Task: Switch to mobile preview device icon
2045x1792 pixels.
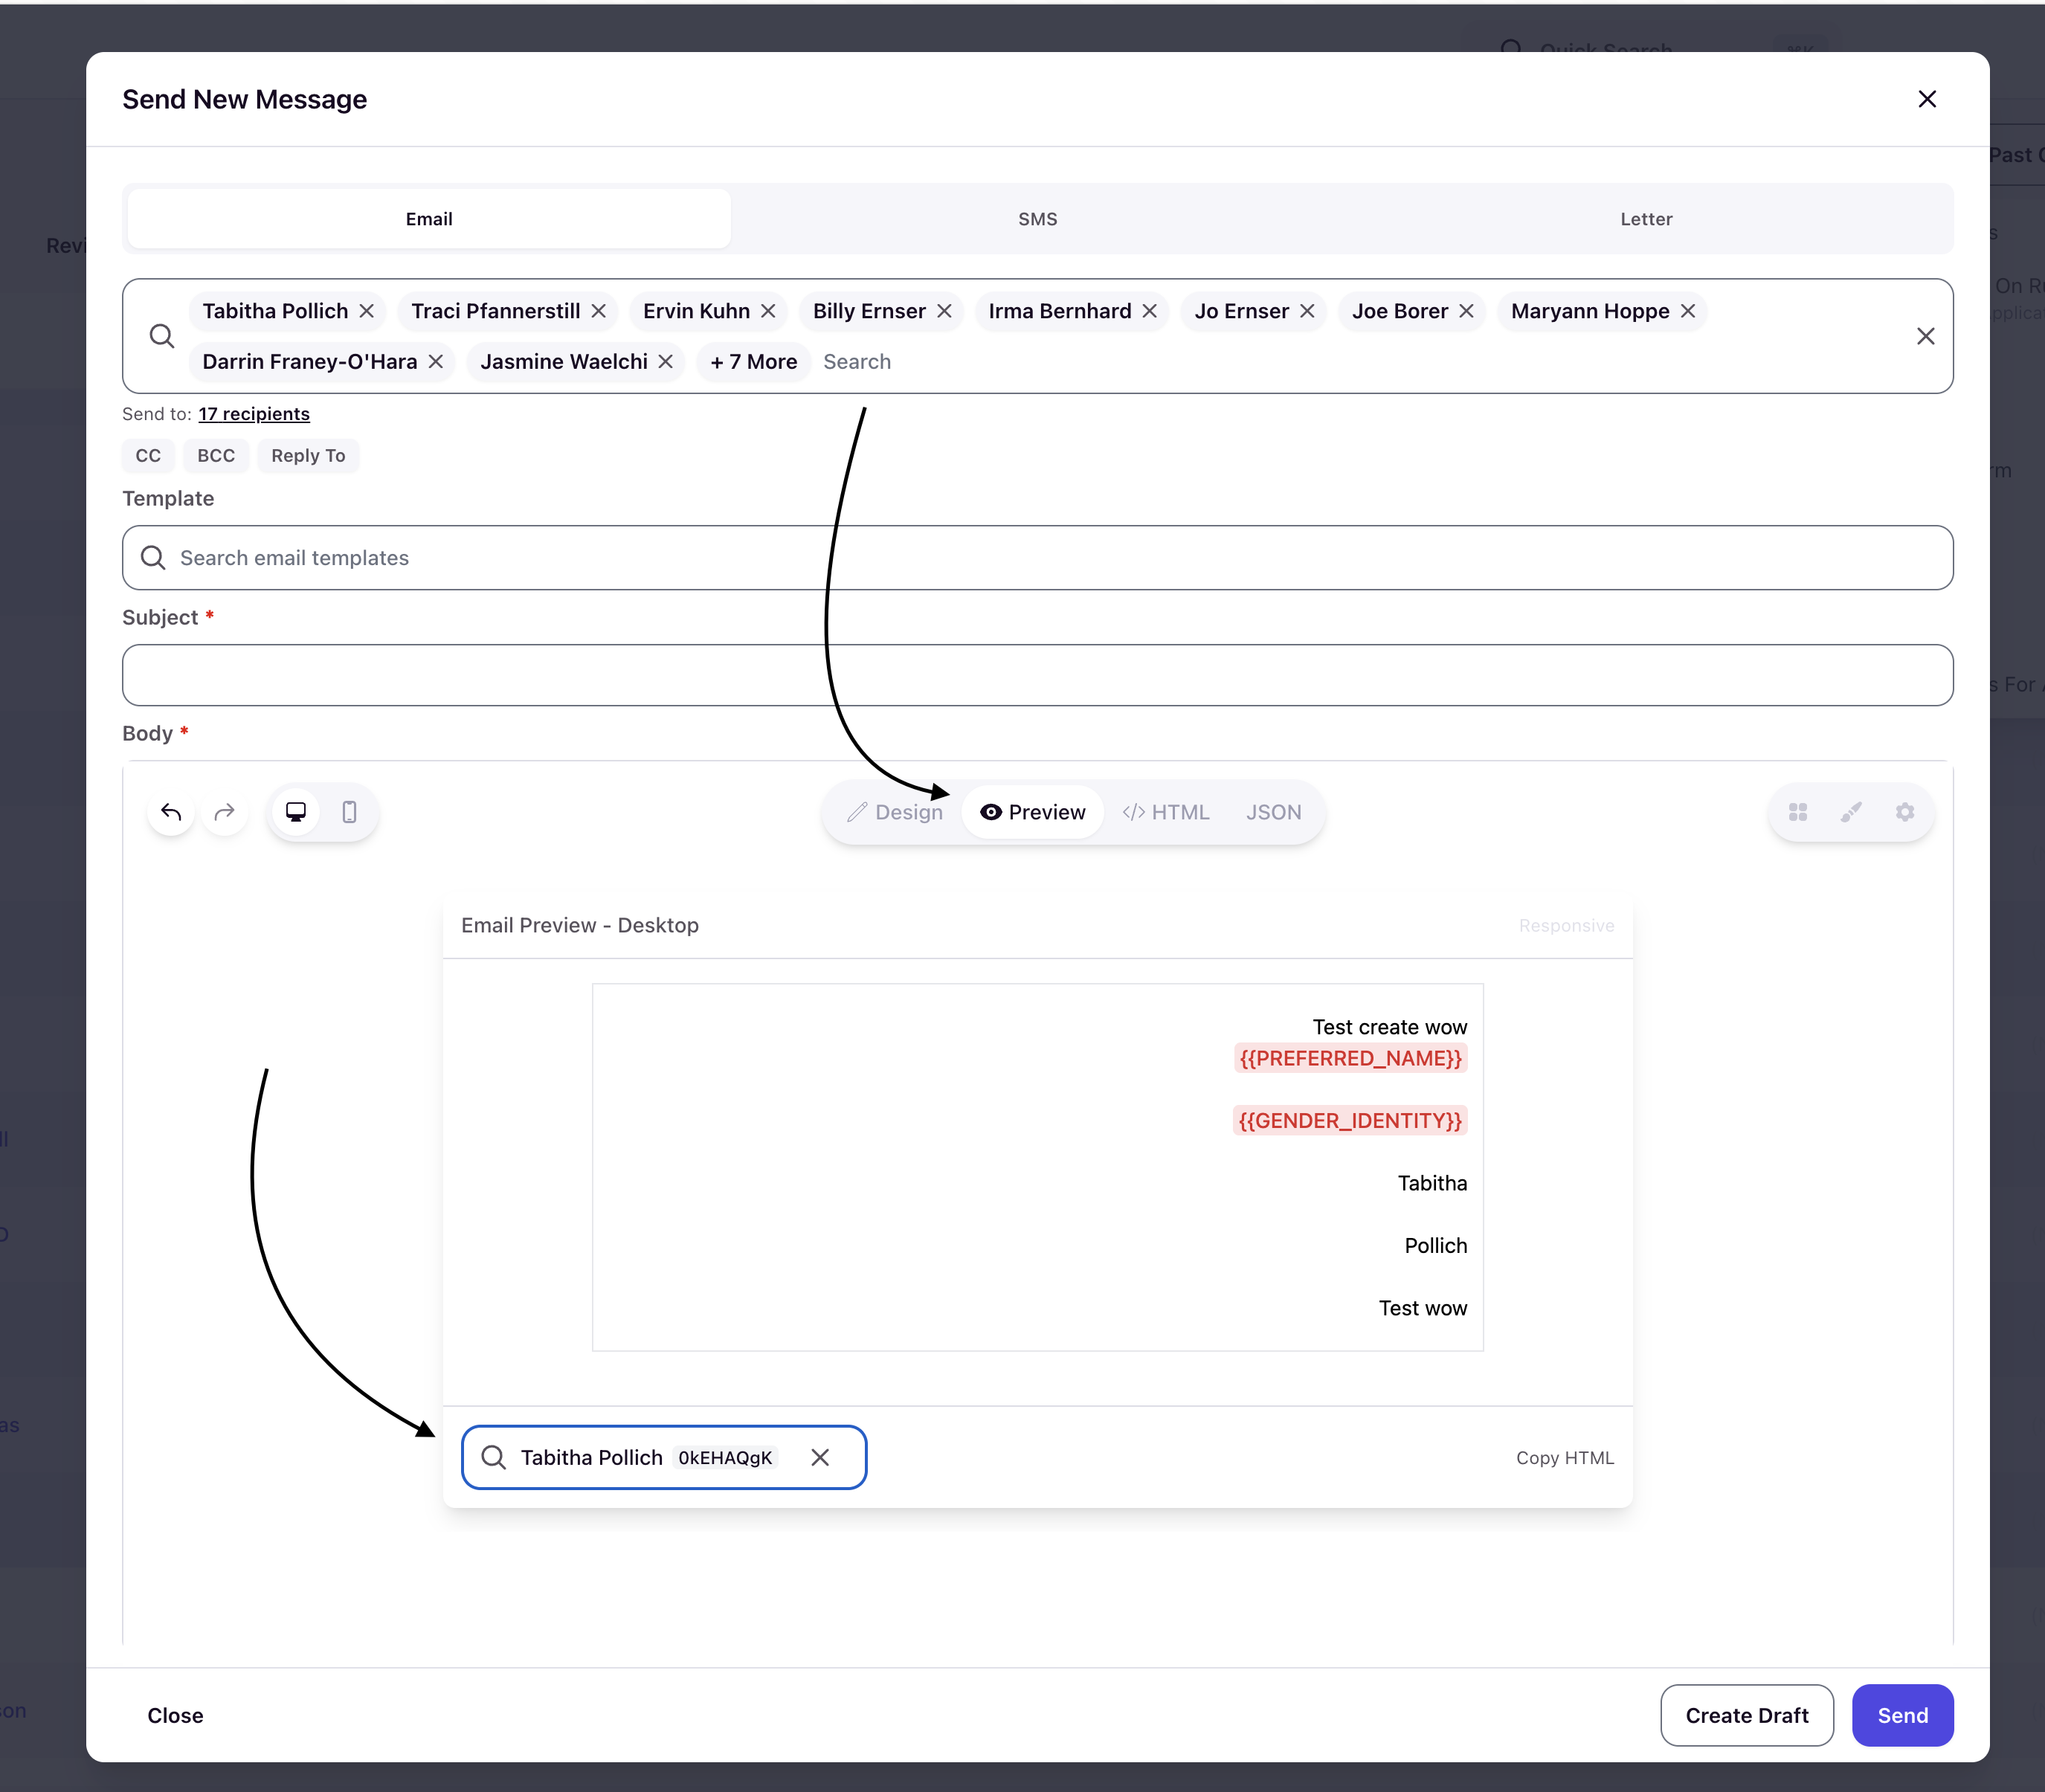Action: [349, 812]
